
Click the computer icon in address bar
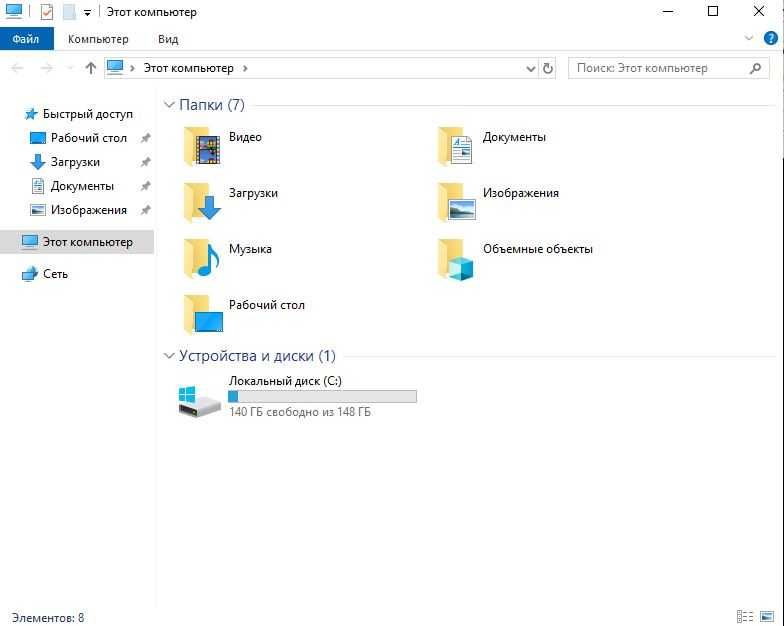115,68
